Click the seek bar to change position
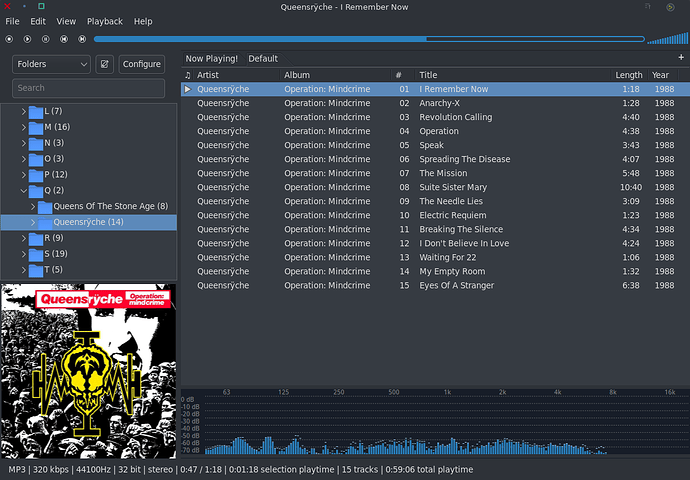 click(368, 40)
